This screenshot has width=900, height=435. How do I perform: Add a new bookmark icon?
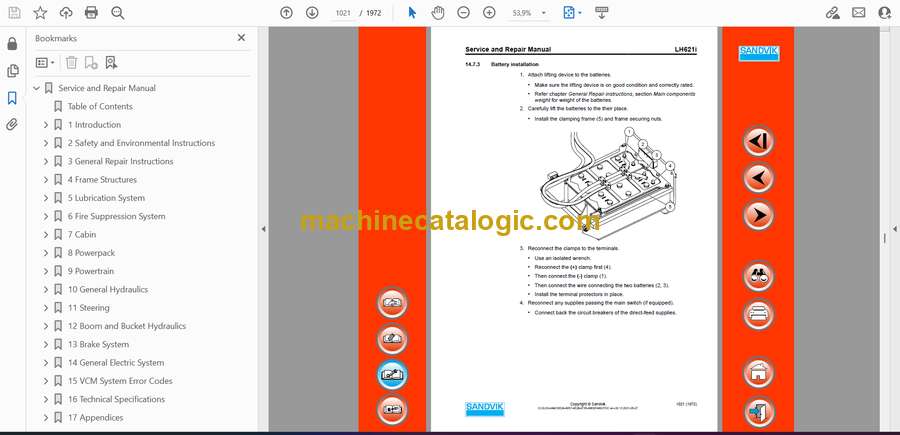point(91,63)
